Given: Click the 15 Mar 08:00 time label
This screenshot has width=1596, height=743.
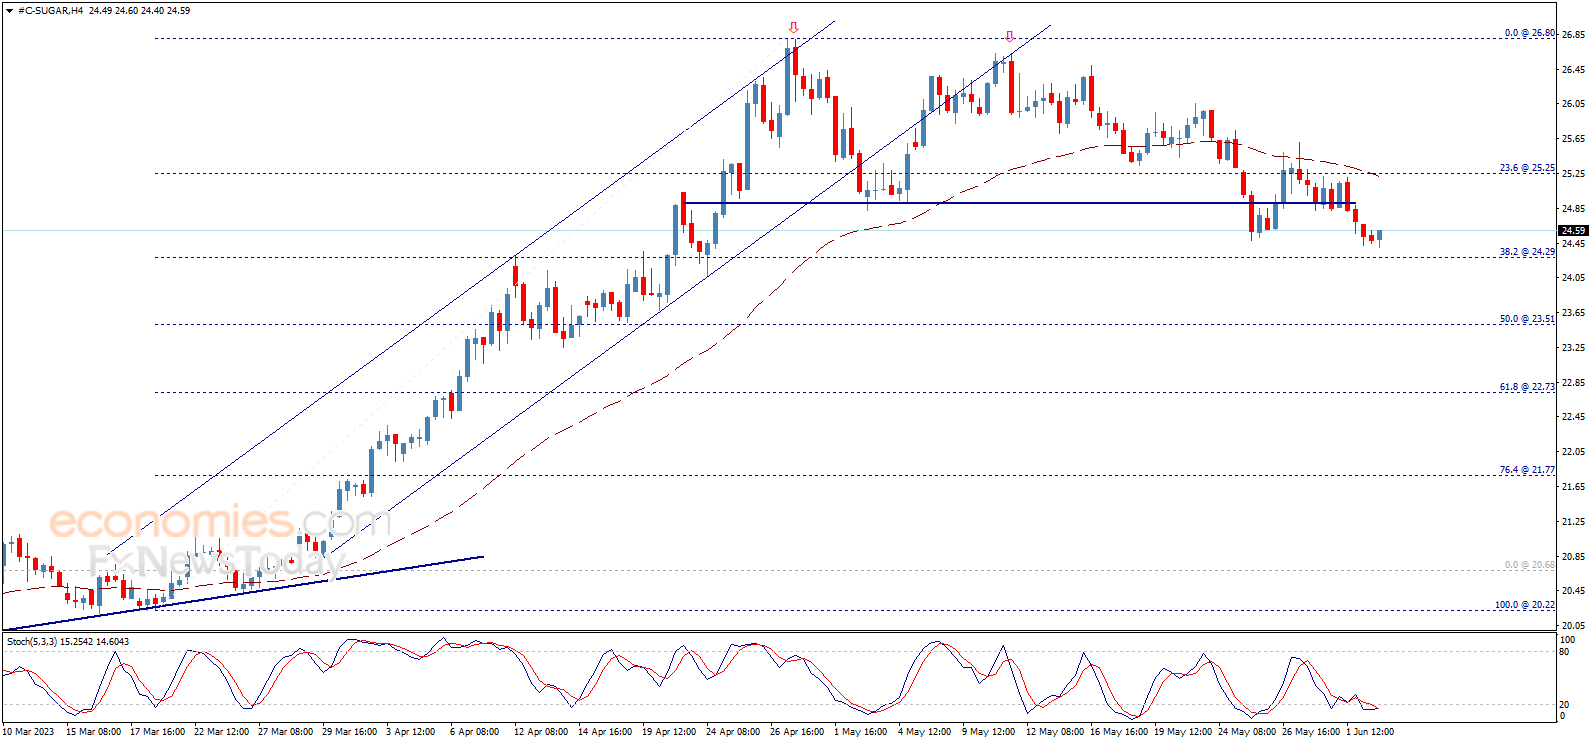Looking at the screenshot, I should [94, 732].
